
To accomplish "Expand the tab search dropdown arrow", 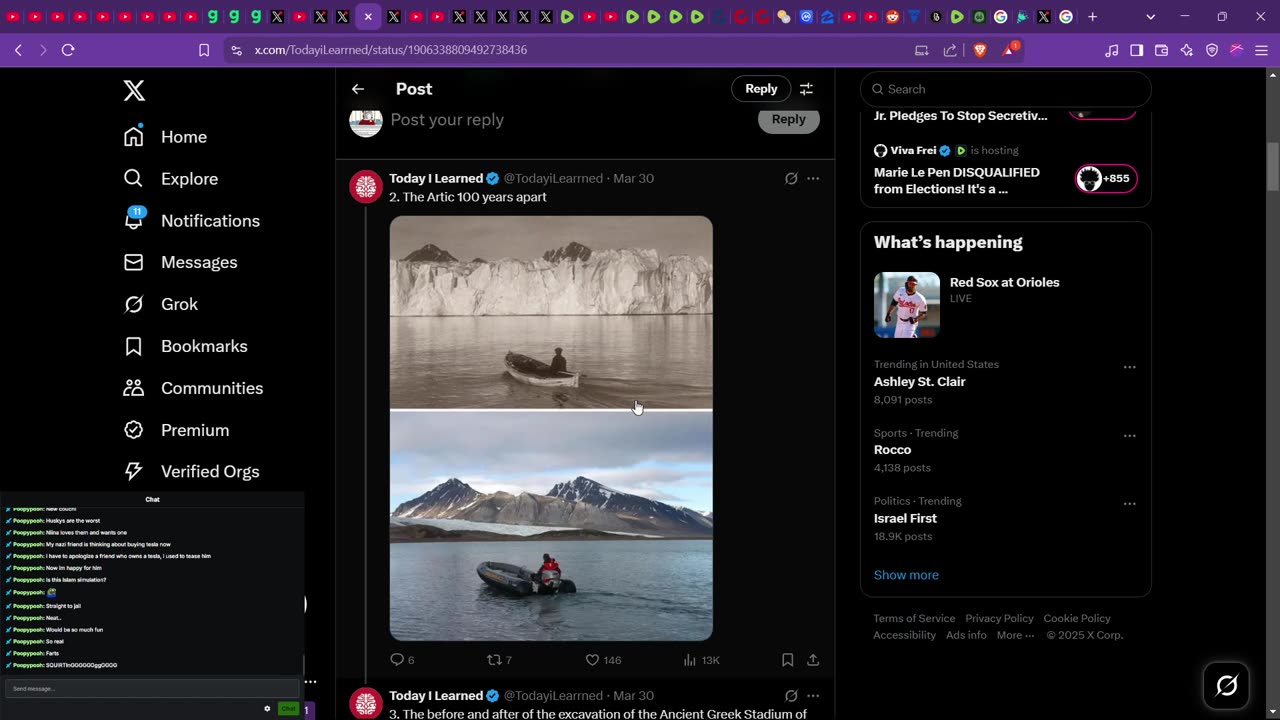I will 1150,17.
